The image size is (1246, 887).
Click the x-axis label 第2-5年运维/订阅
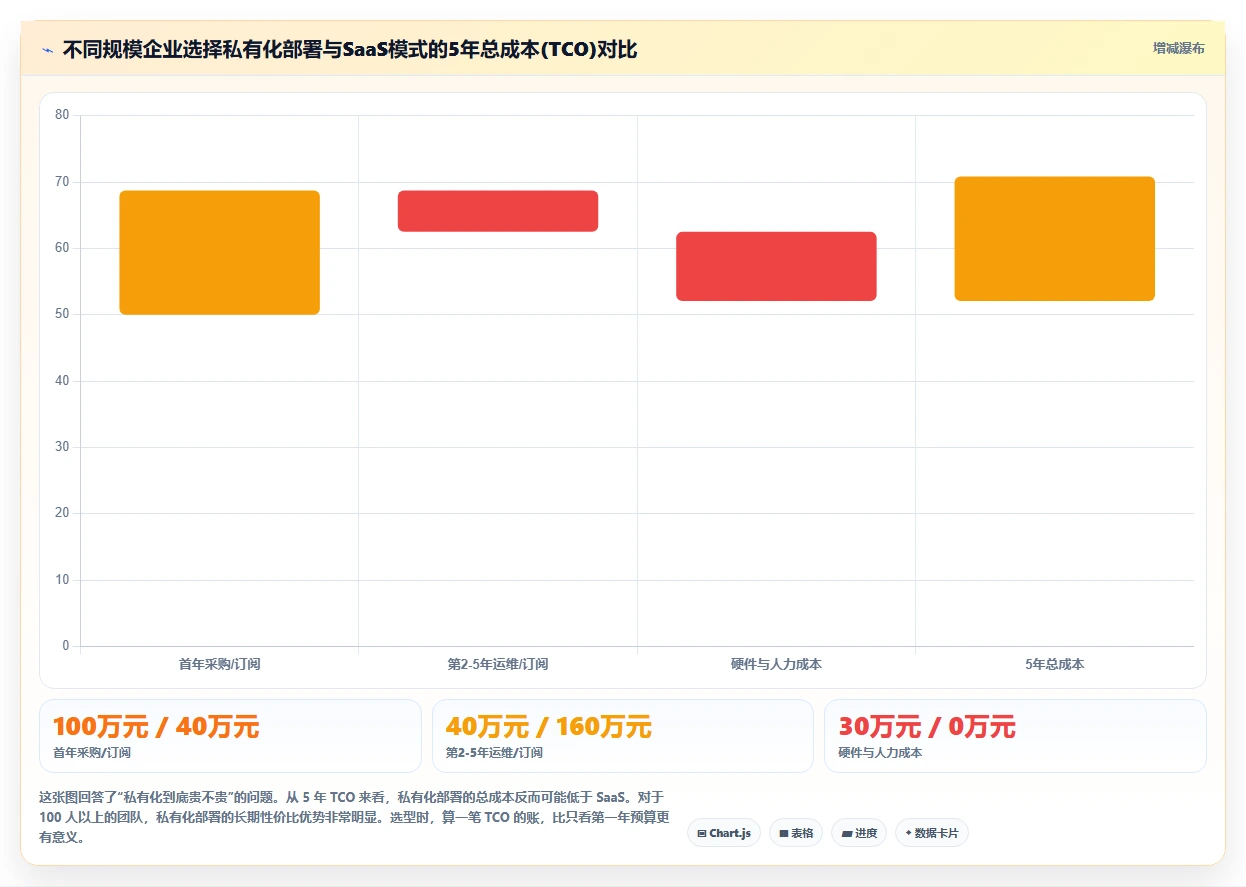(x=498, y=664)
